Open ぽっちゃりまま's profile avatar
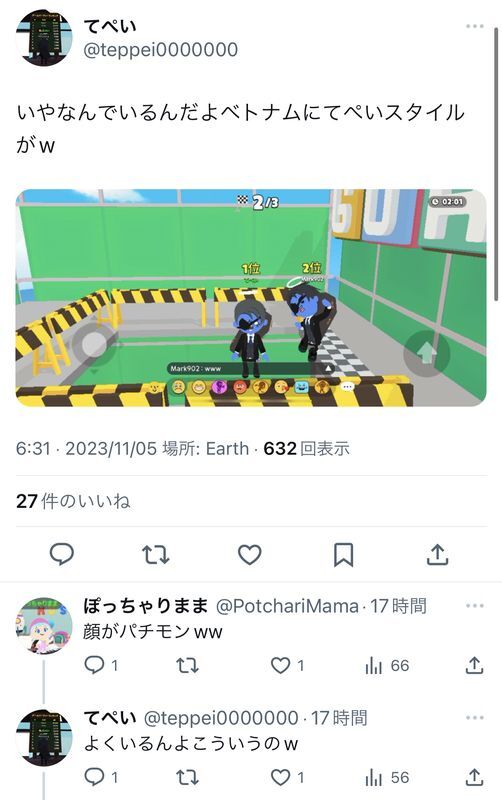The image size is (502, 800). (x=44, y=626)
